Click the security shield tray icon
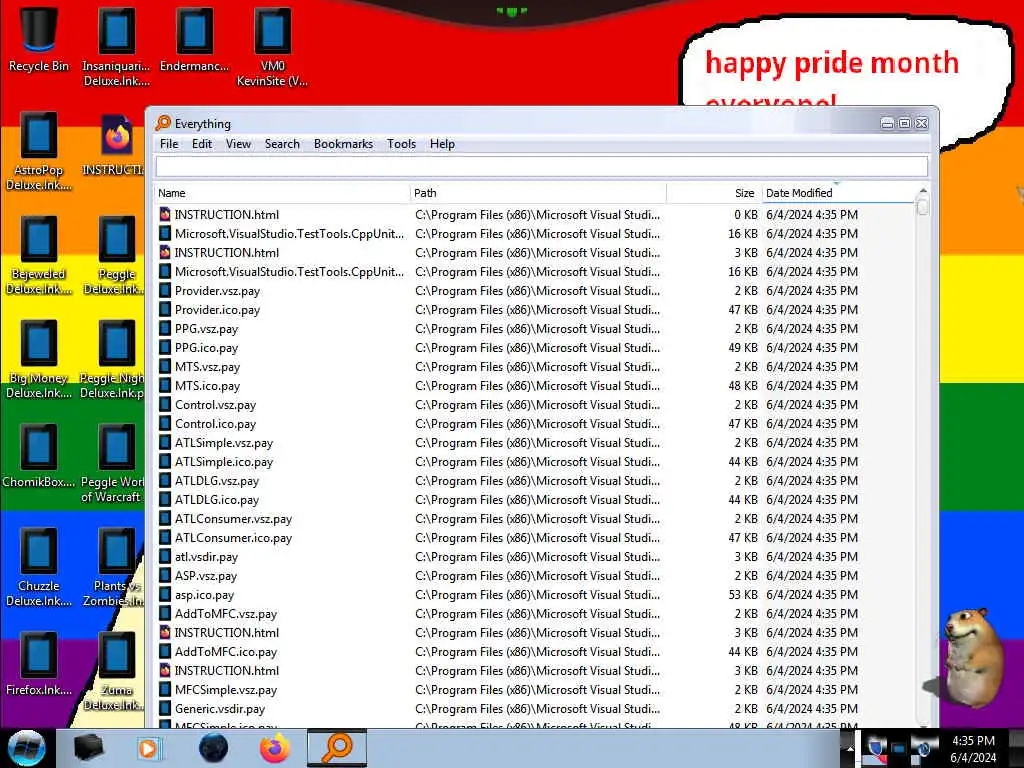 point(876,748)
